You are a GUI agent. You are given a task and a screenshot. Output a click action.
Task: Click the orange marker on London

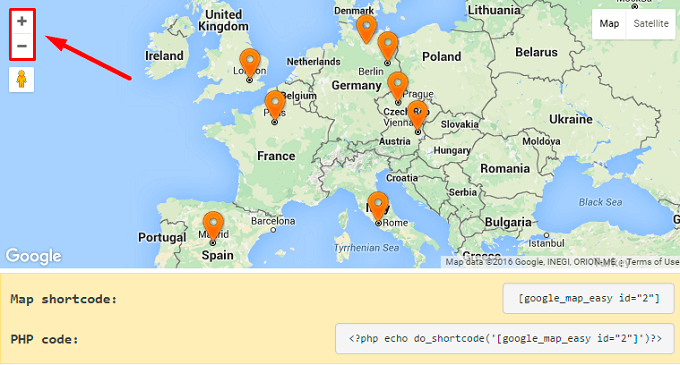[x=250, y=63]
